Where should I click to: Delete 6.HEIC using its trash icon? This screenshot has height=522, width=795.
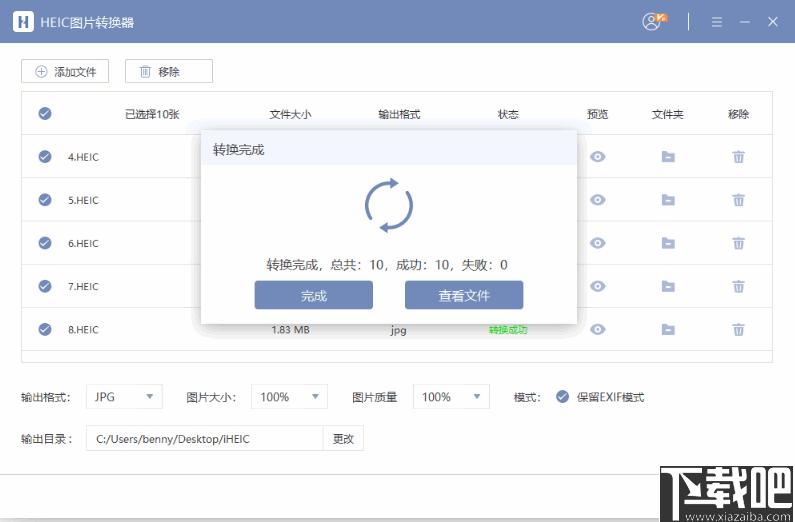[739, 243]
